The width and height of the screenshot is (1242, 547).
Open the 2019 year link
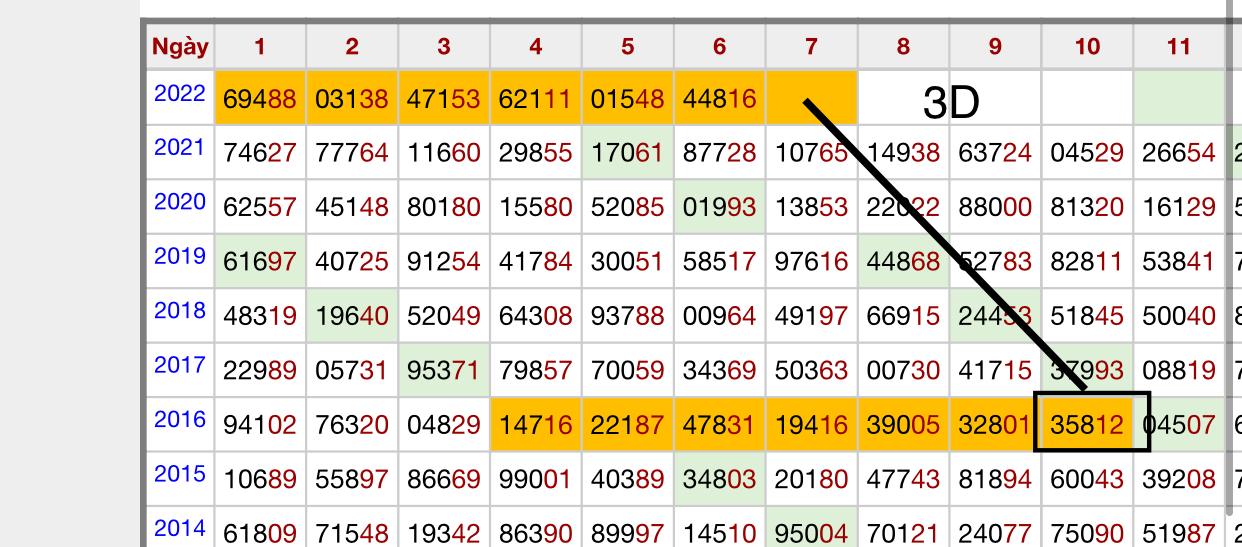click(180, 256)
